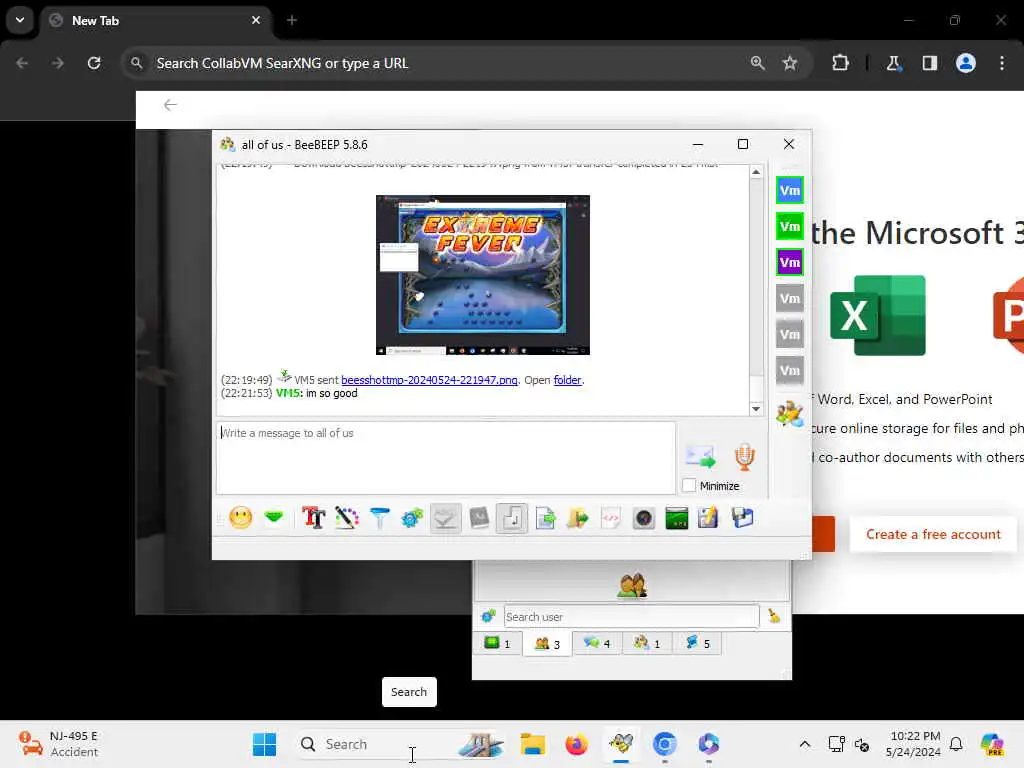Select the users tab labeled 3
Screen dimensions: 1024x768
coord(547,643)
